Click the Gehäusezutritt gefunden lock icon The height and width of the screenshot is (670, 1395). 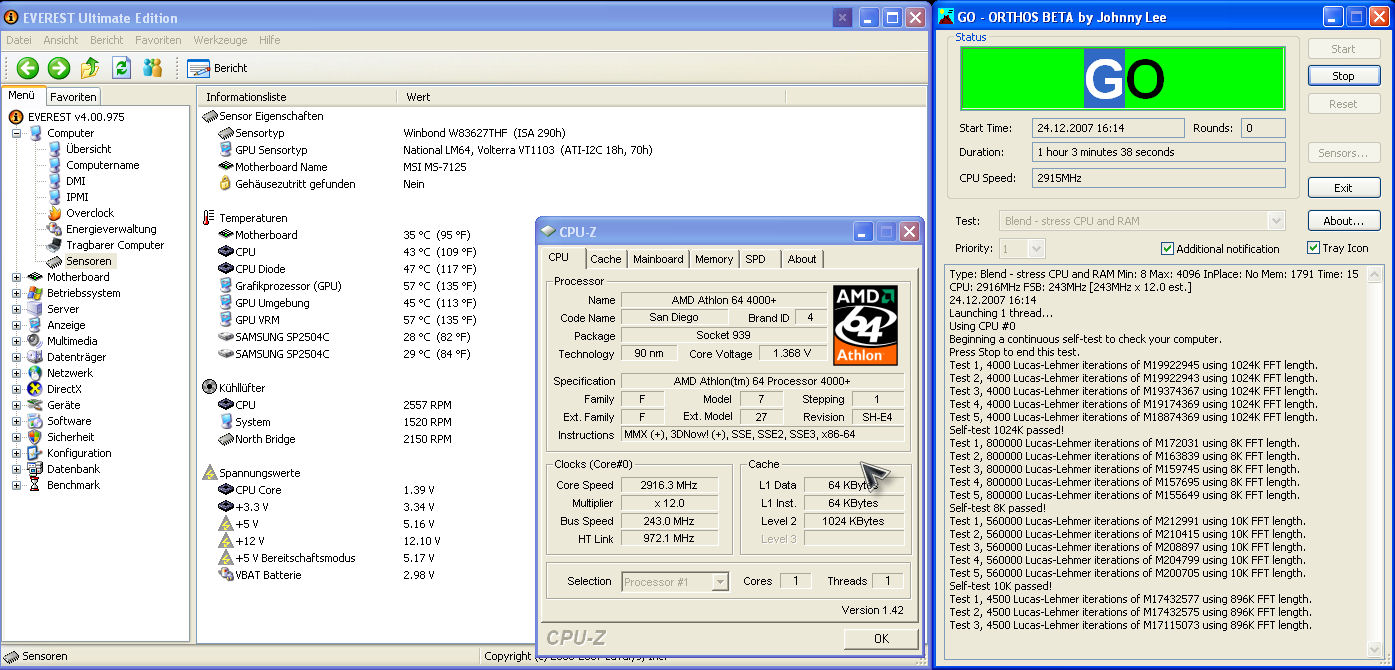coord(226,184)
